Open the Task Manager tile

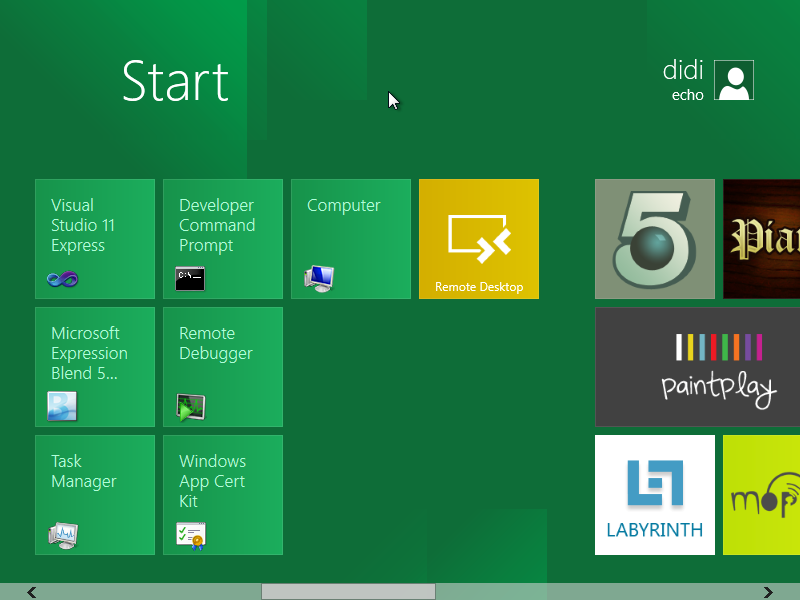[x=95, y=495]
